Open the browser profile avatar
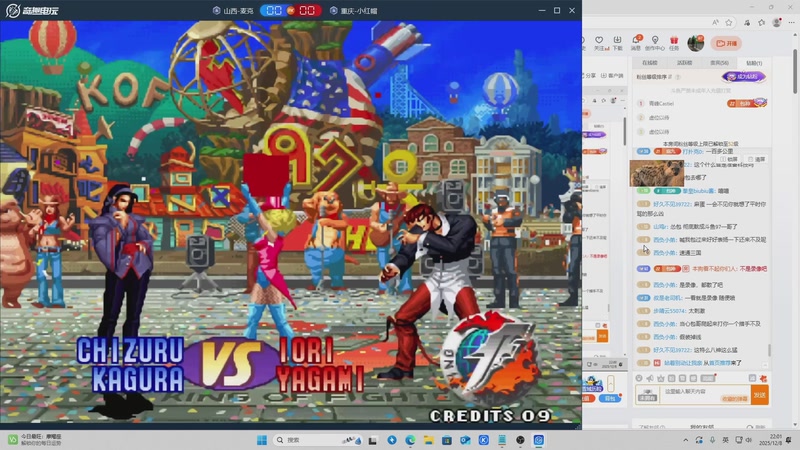Viewport: 800px width, 450px height. (x=777, y=22)
